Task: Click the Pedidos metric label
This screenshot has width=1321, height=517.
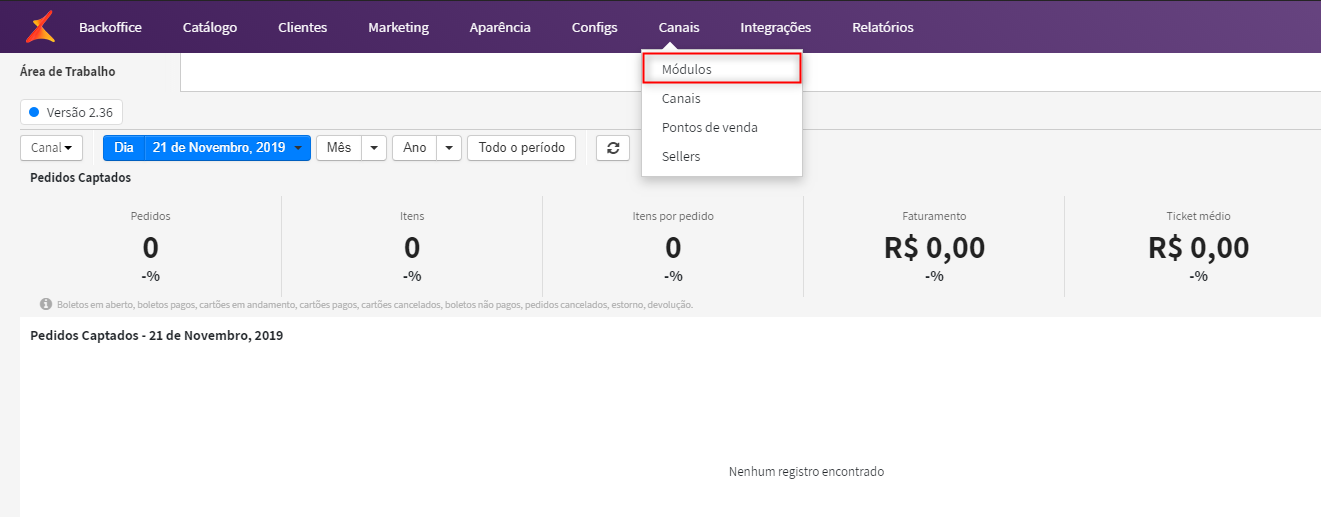Action: 151,216
